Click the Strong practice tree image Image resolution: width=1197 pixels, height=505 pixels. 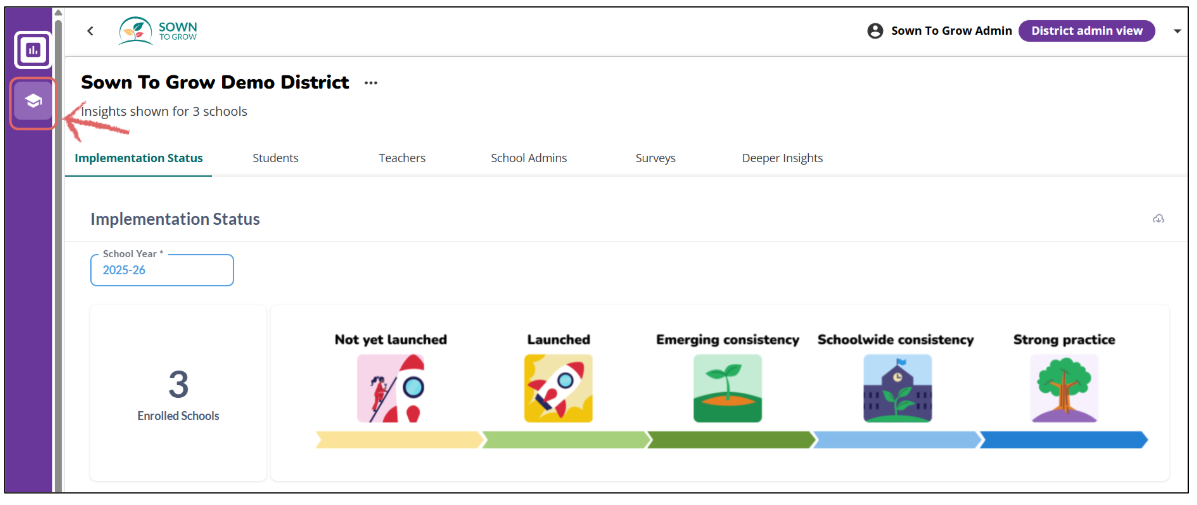(x=1064, y=388)
